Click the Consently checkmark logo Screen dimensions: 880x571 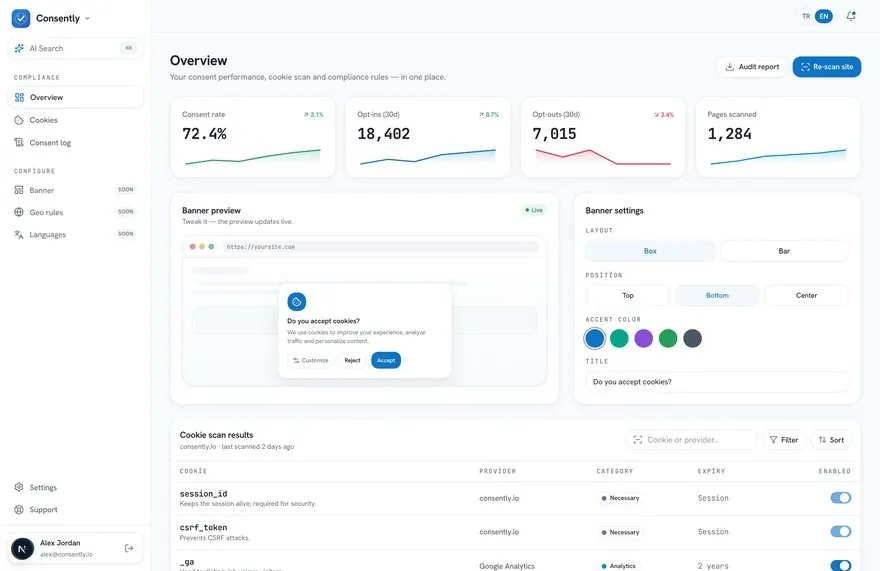coord(21,18)
